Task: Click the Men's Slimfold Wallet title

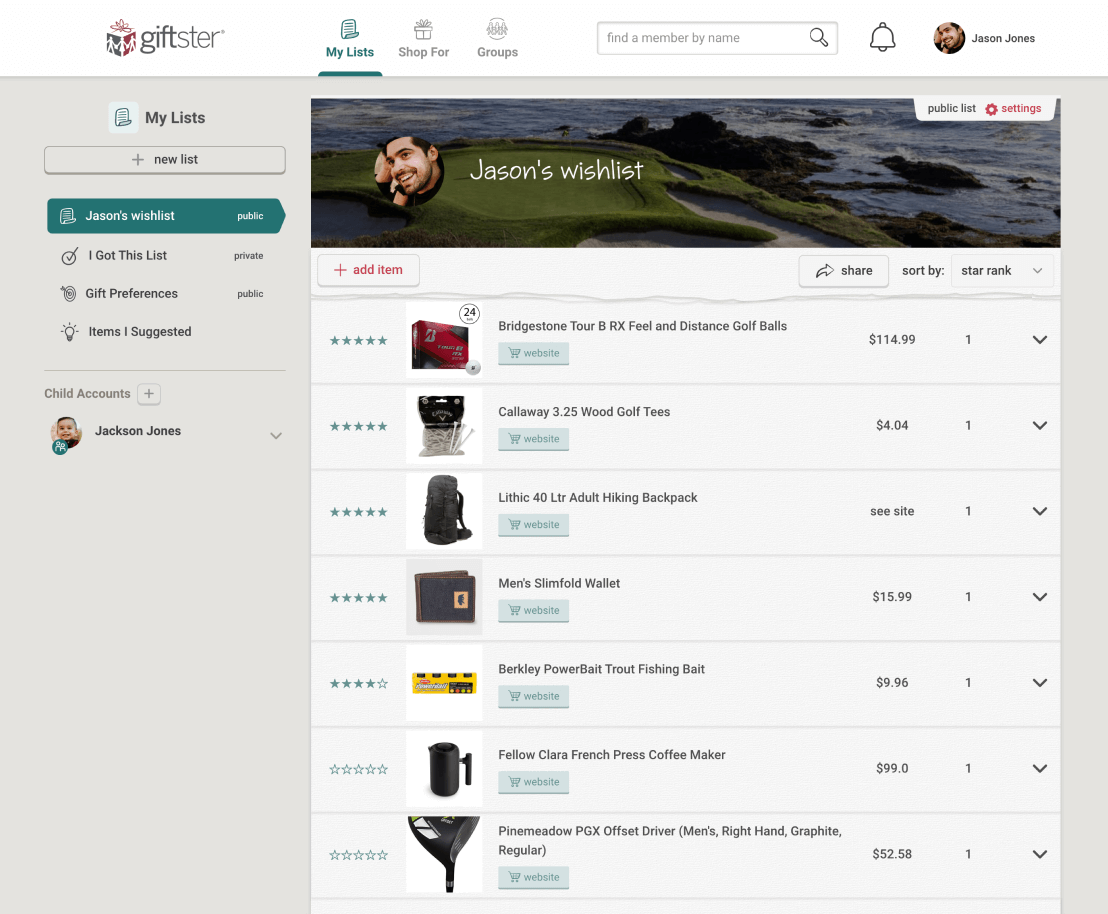Action: [559, 583]
